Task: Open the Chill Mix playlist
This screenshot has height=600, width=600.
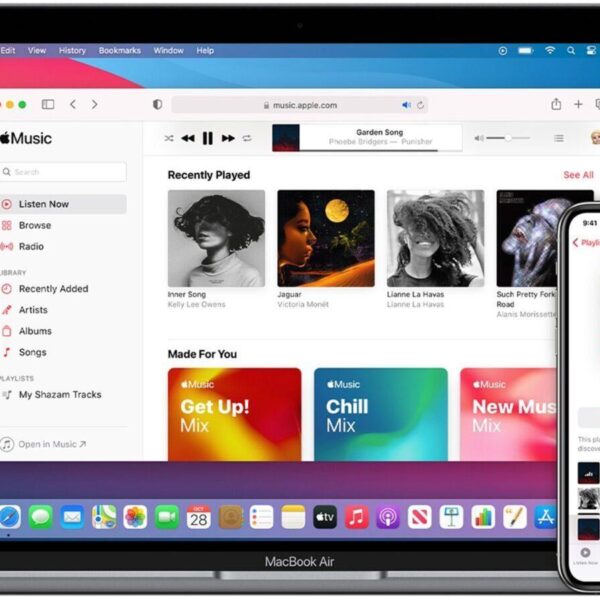Action: pyautogui.click(x=381, y=414)
